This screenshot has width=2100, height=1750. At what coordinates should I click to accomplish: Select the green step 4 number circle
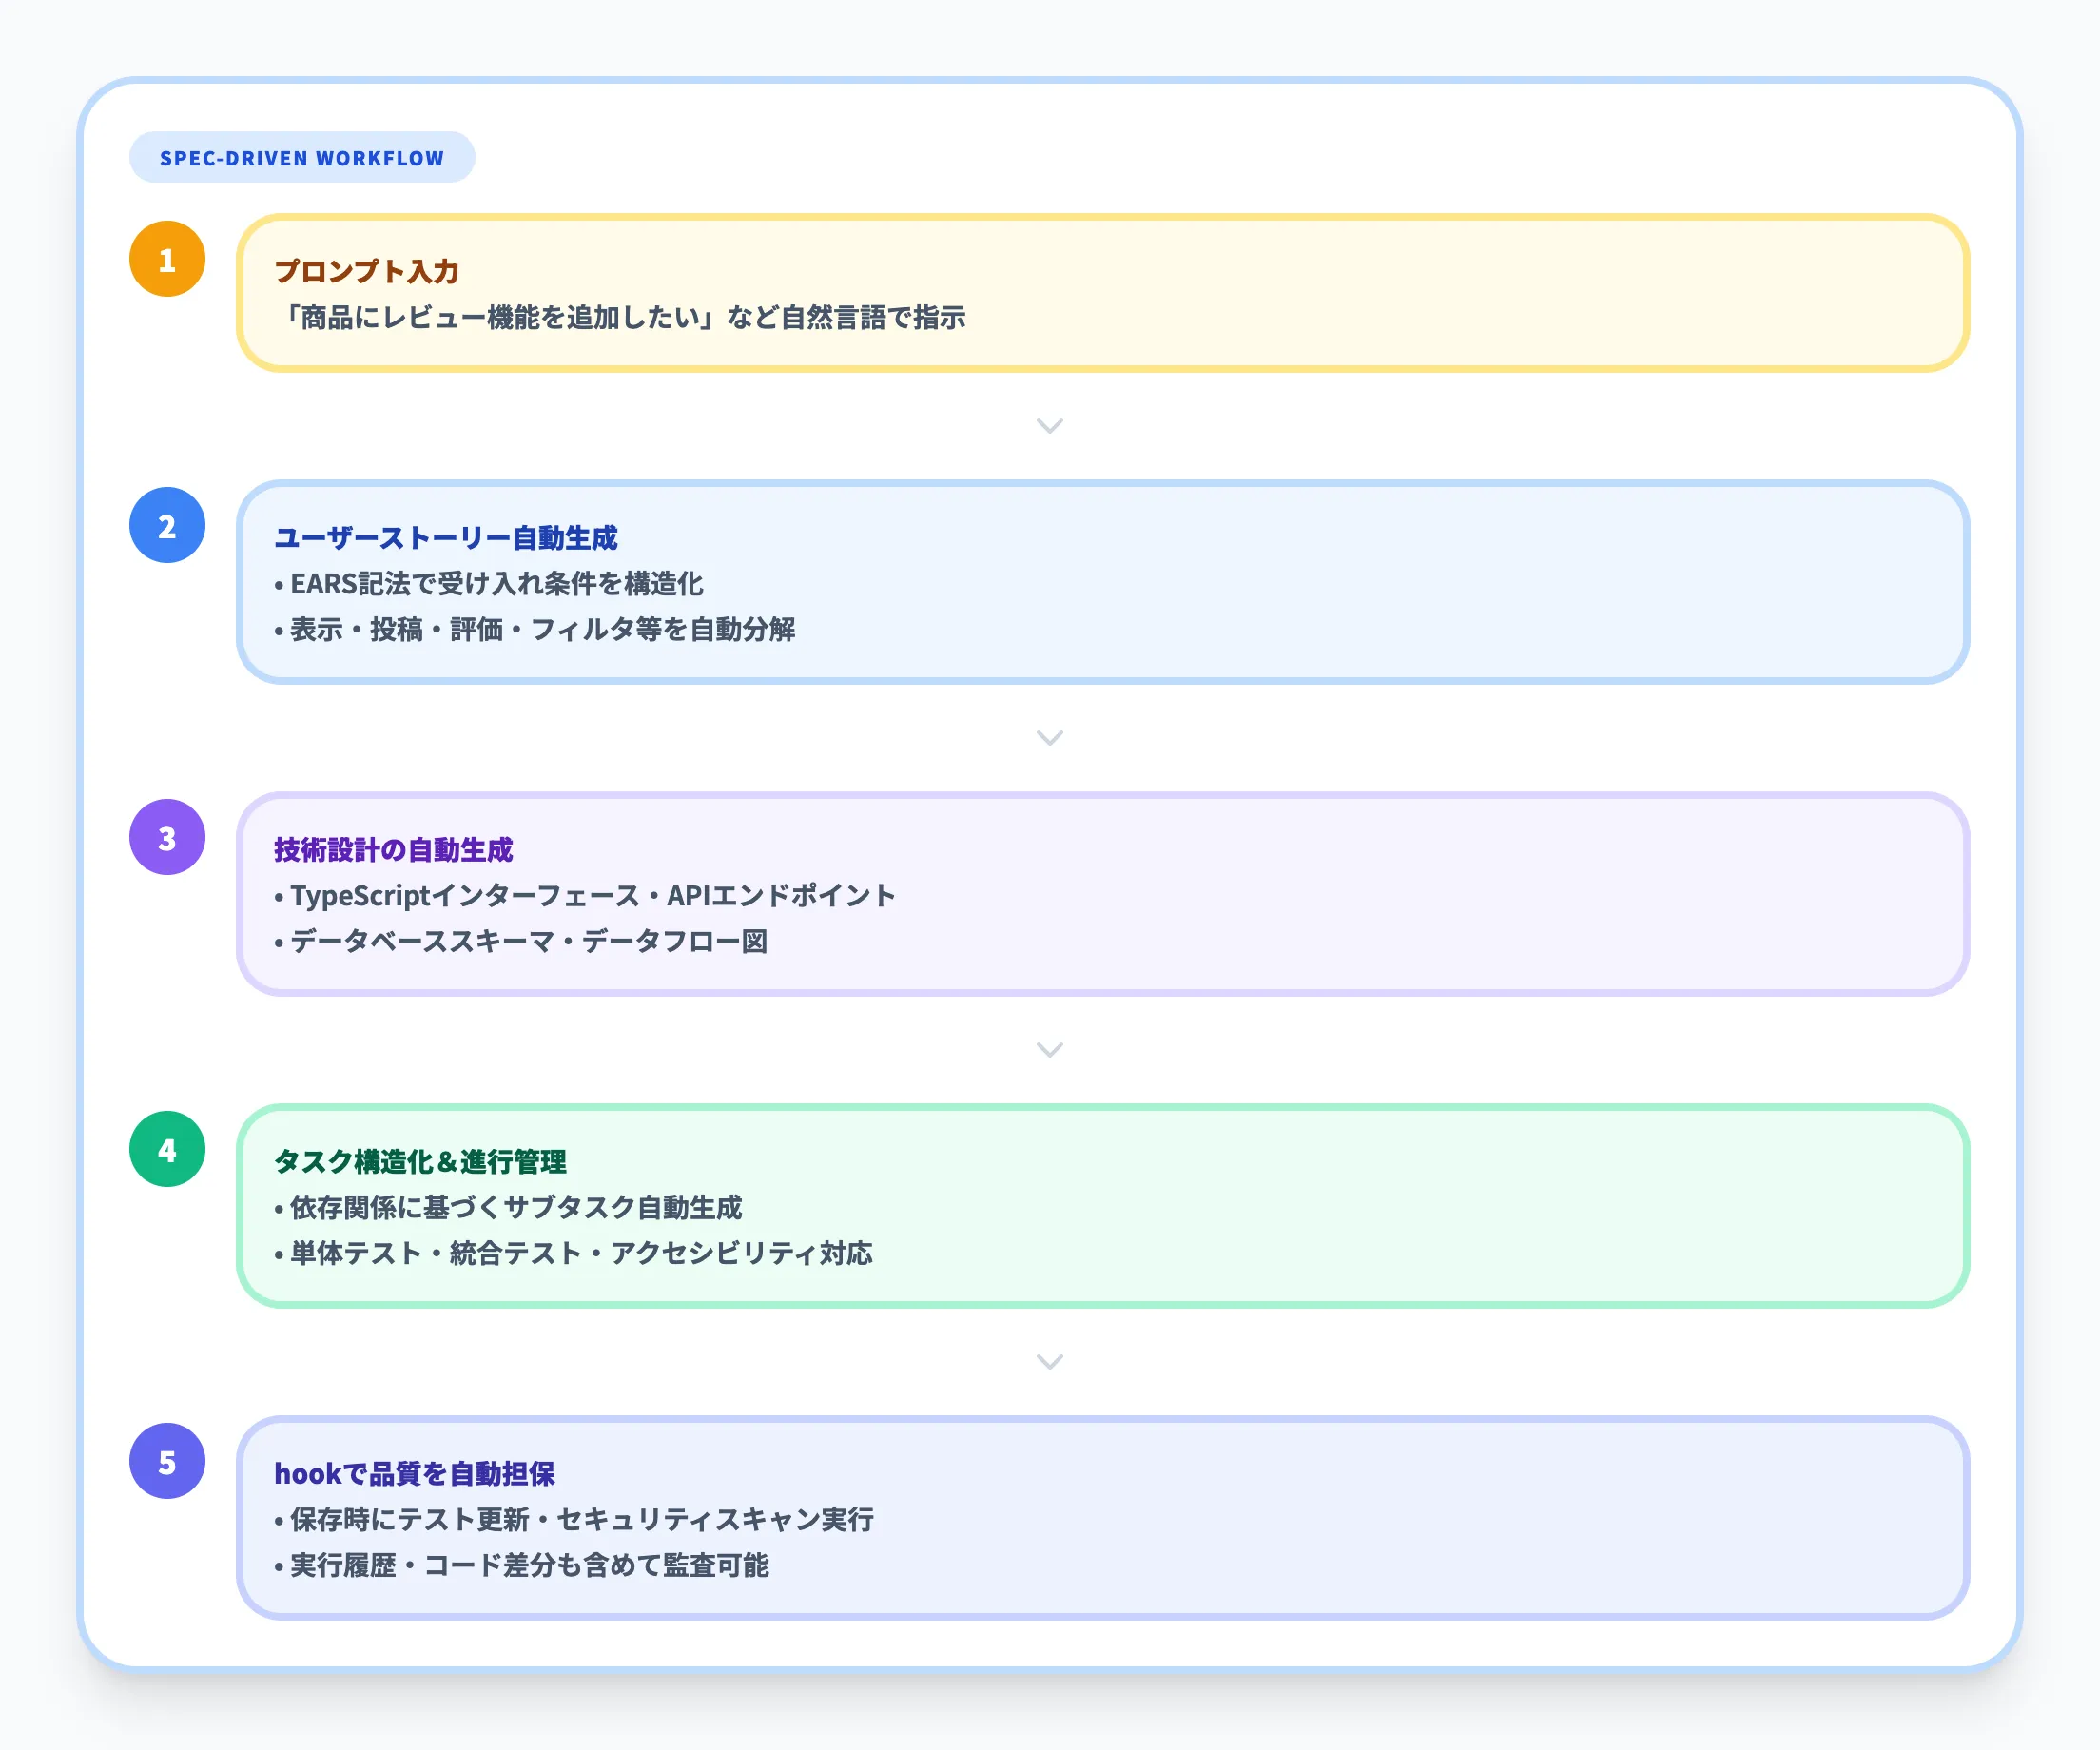(166, 1148)
